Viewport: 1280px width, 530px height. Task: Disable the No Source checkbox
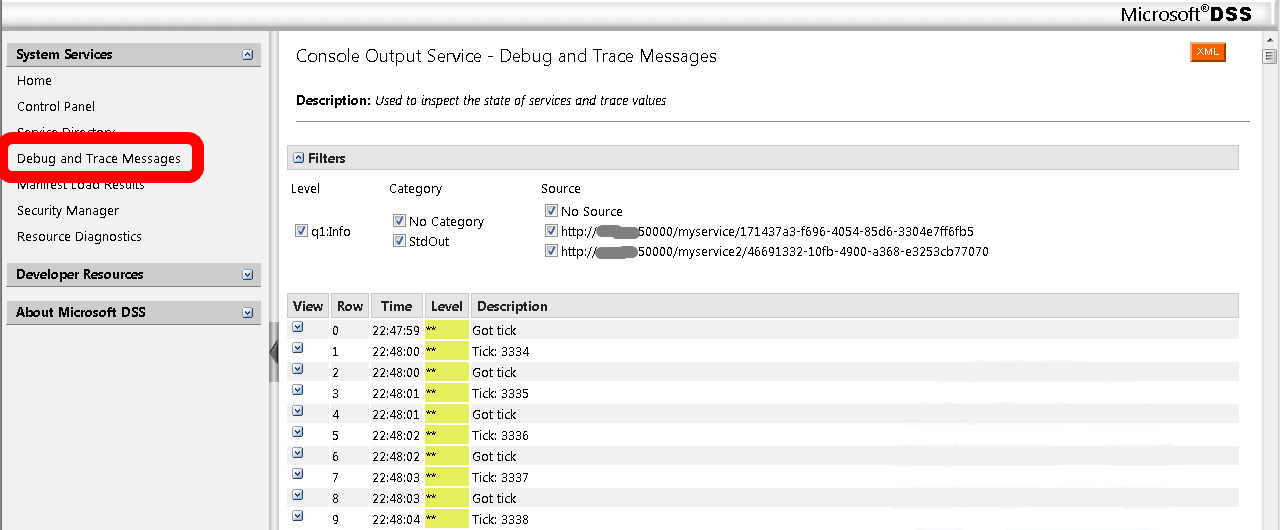(x=551, y=211)
